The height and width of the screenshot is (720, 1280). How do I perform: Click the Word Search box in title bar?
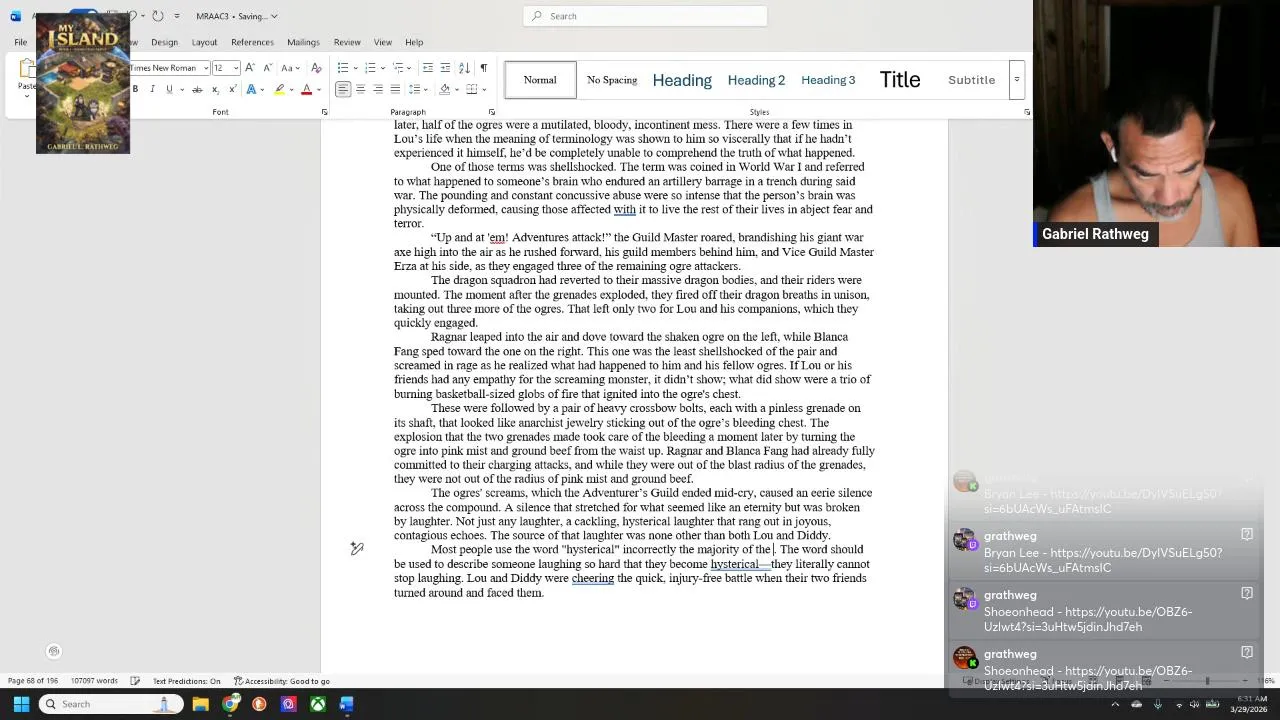[645, 16]
